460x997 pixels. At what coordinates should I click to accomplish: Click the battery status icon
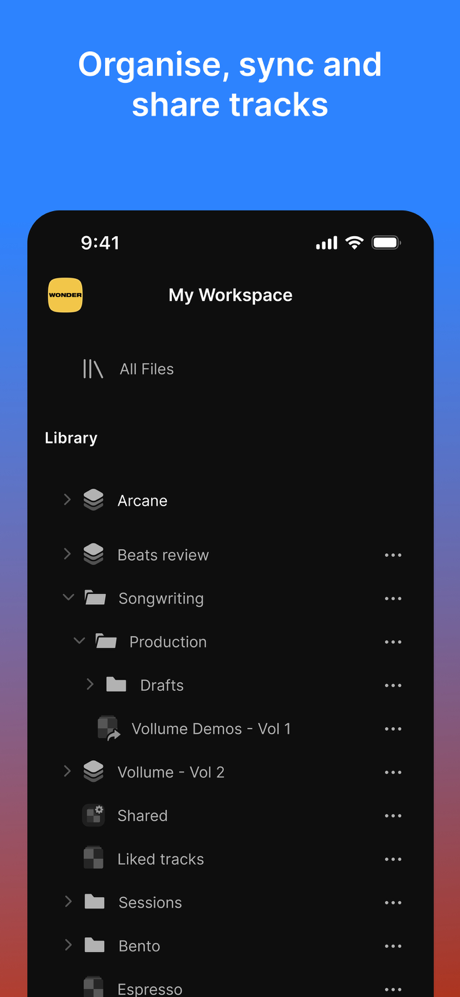tap(386, 242)
